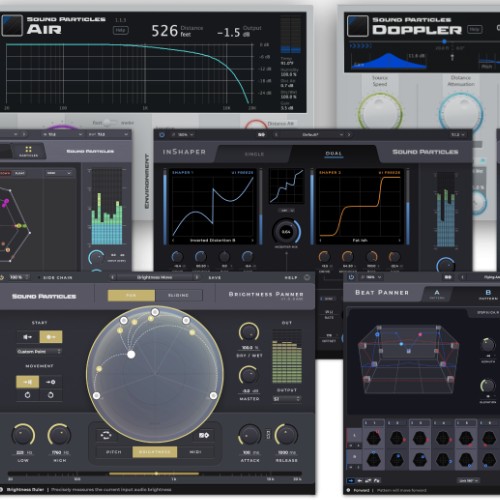
Task: Open the dropdown in the left particles panel header
Action: (x=59, y=173)
